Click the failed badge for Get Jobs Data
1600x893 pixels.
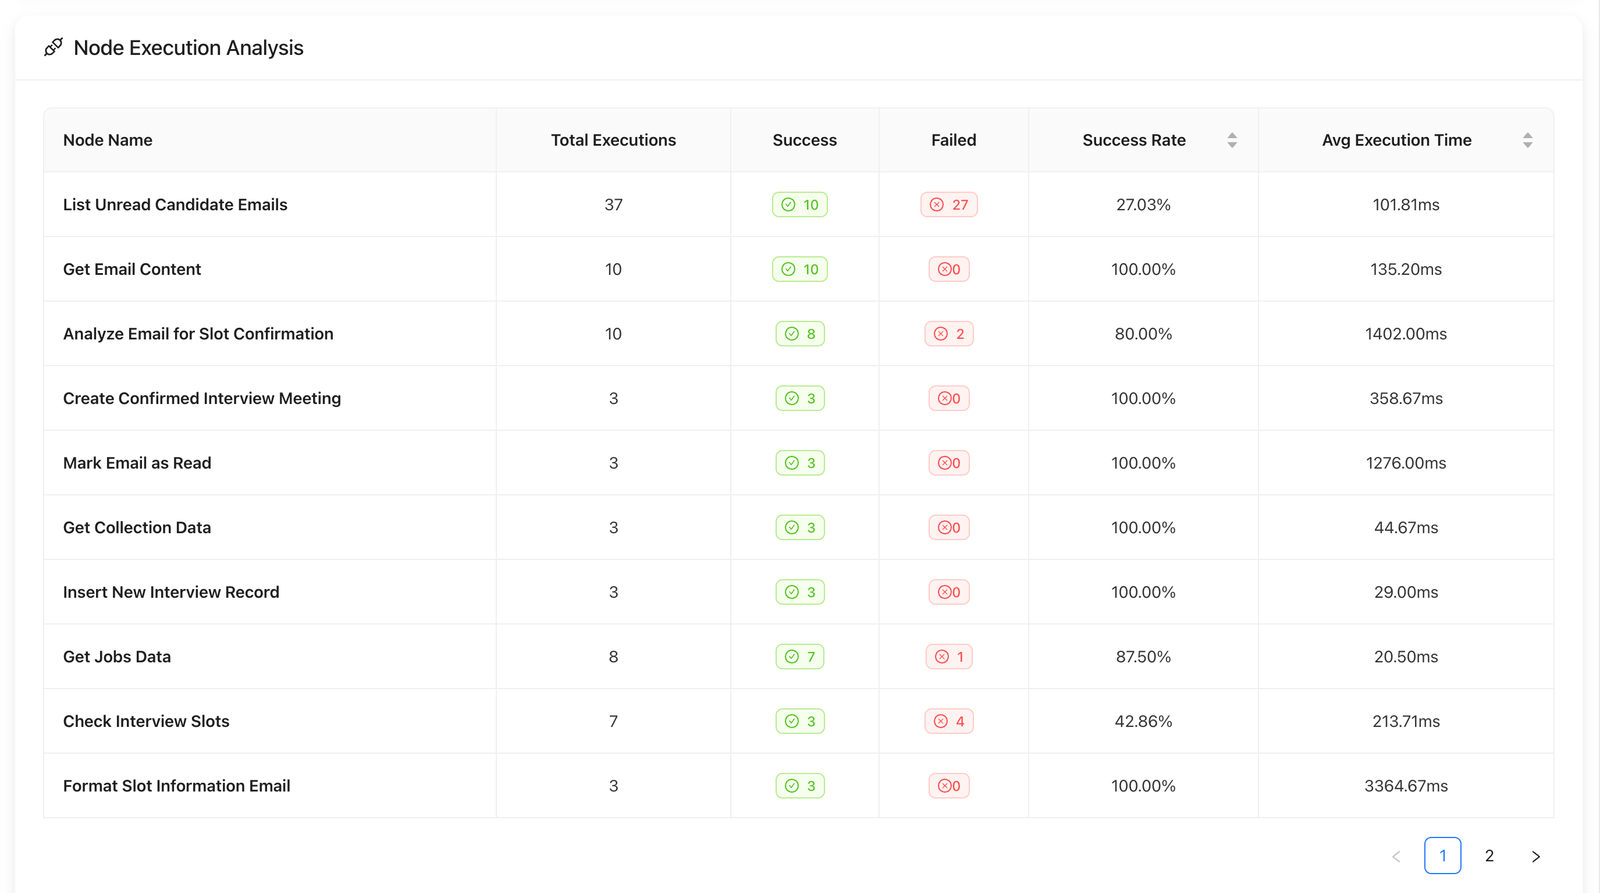point(949,657)
